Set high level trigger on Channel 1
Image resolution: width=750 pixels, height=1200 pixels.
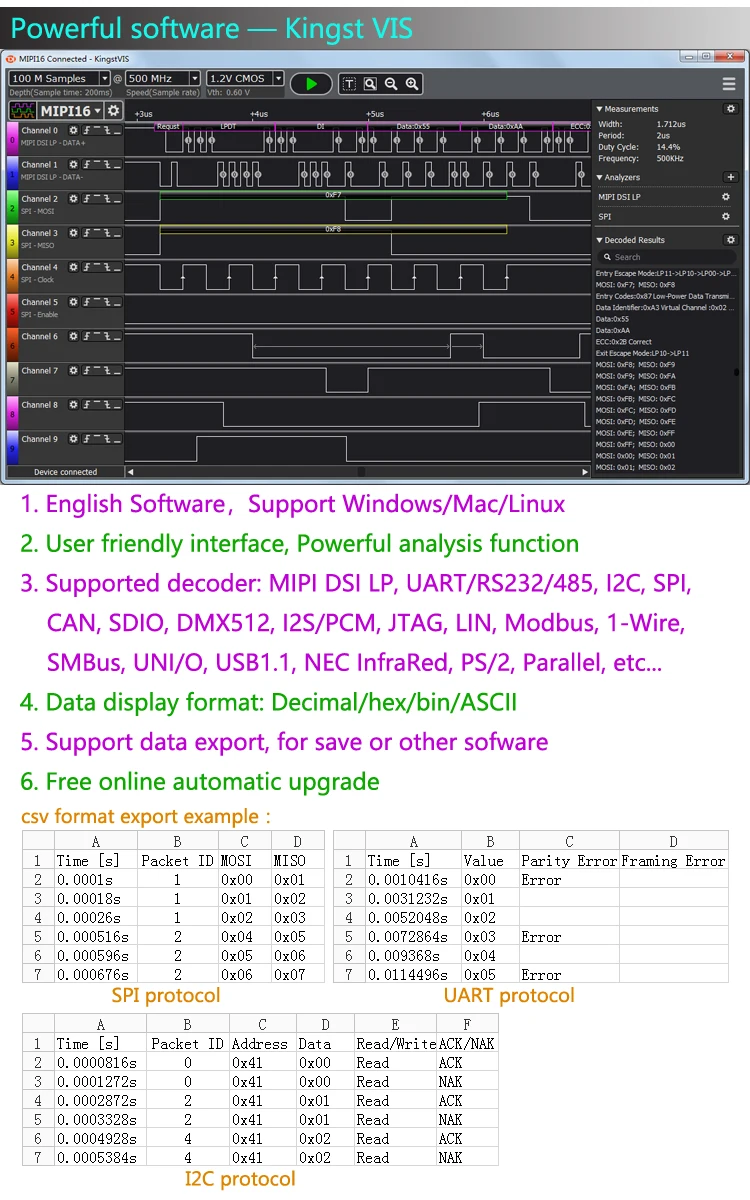(98, 164)
